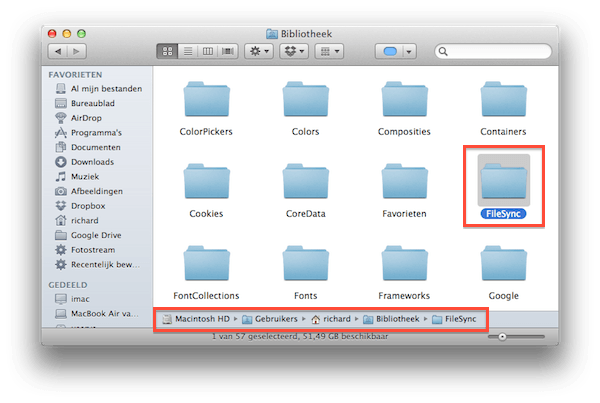The image size is (600, 403).
Task: Switch to Cover Flow view
Action: [228, 51]
